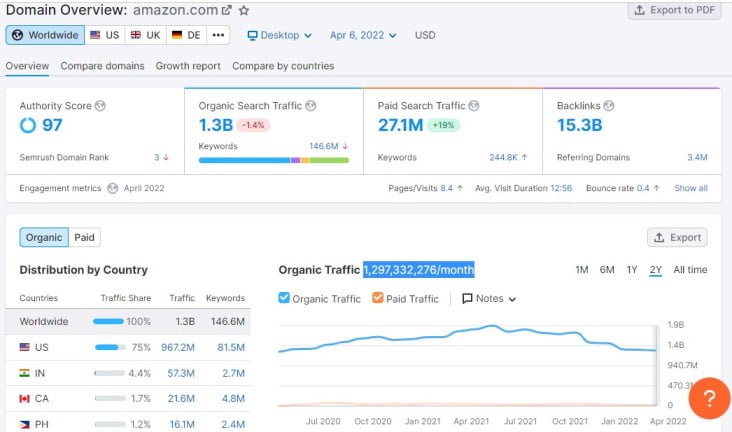732x432 pixels.
Task: Open the 1.3B organic traffic value
Action: tap(216, 125)
